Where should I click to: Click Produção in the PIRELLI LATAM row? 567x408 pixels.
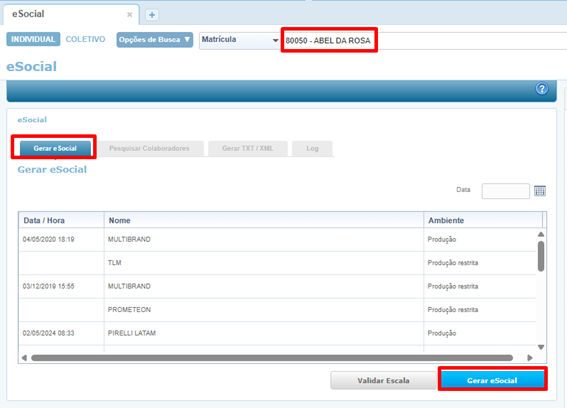coord(442,333)
